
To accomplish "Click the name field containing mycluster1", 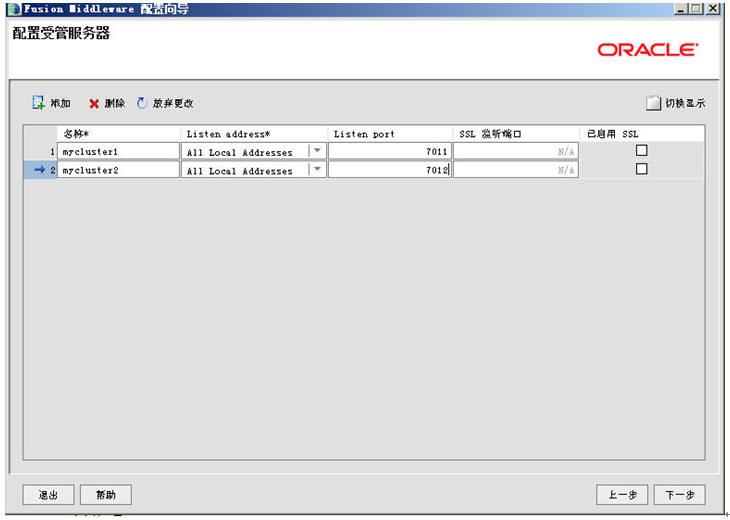I will 118,151.
